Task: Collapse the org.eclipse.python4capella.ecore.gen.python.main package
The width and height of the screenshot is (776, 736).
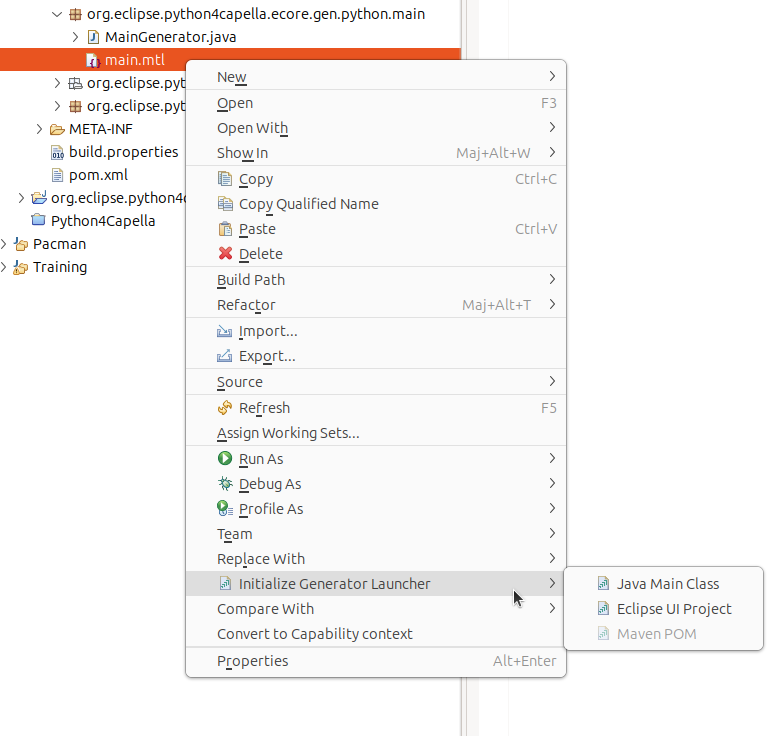Action: pos(57,15)
